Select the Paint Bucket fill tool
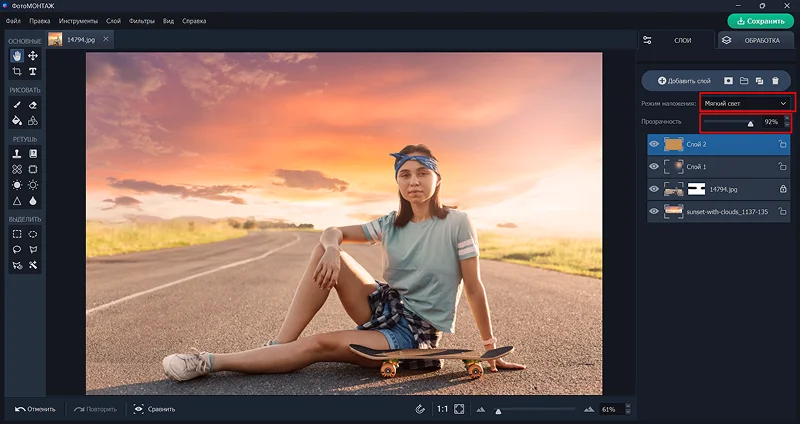This screenshot has width=800, height=424. tap(17, 121)
